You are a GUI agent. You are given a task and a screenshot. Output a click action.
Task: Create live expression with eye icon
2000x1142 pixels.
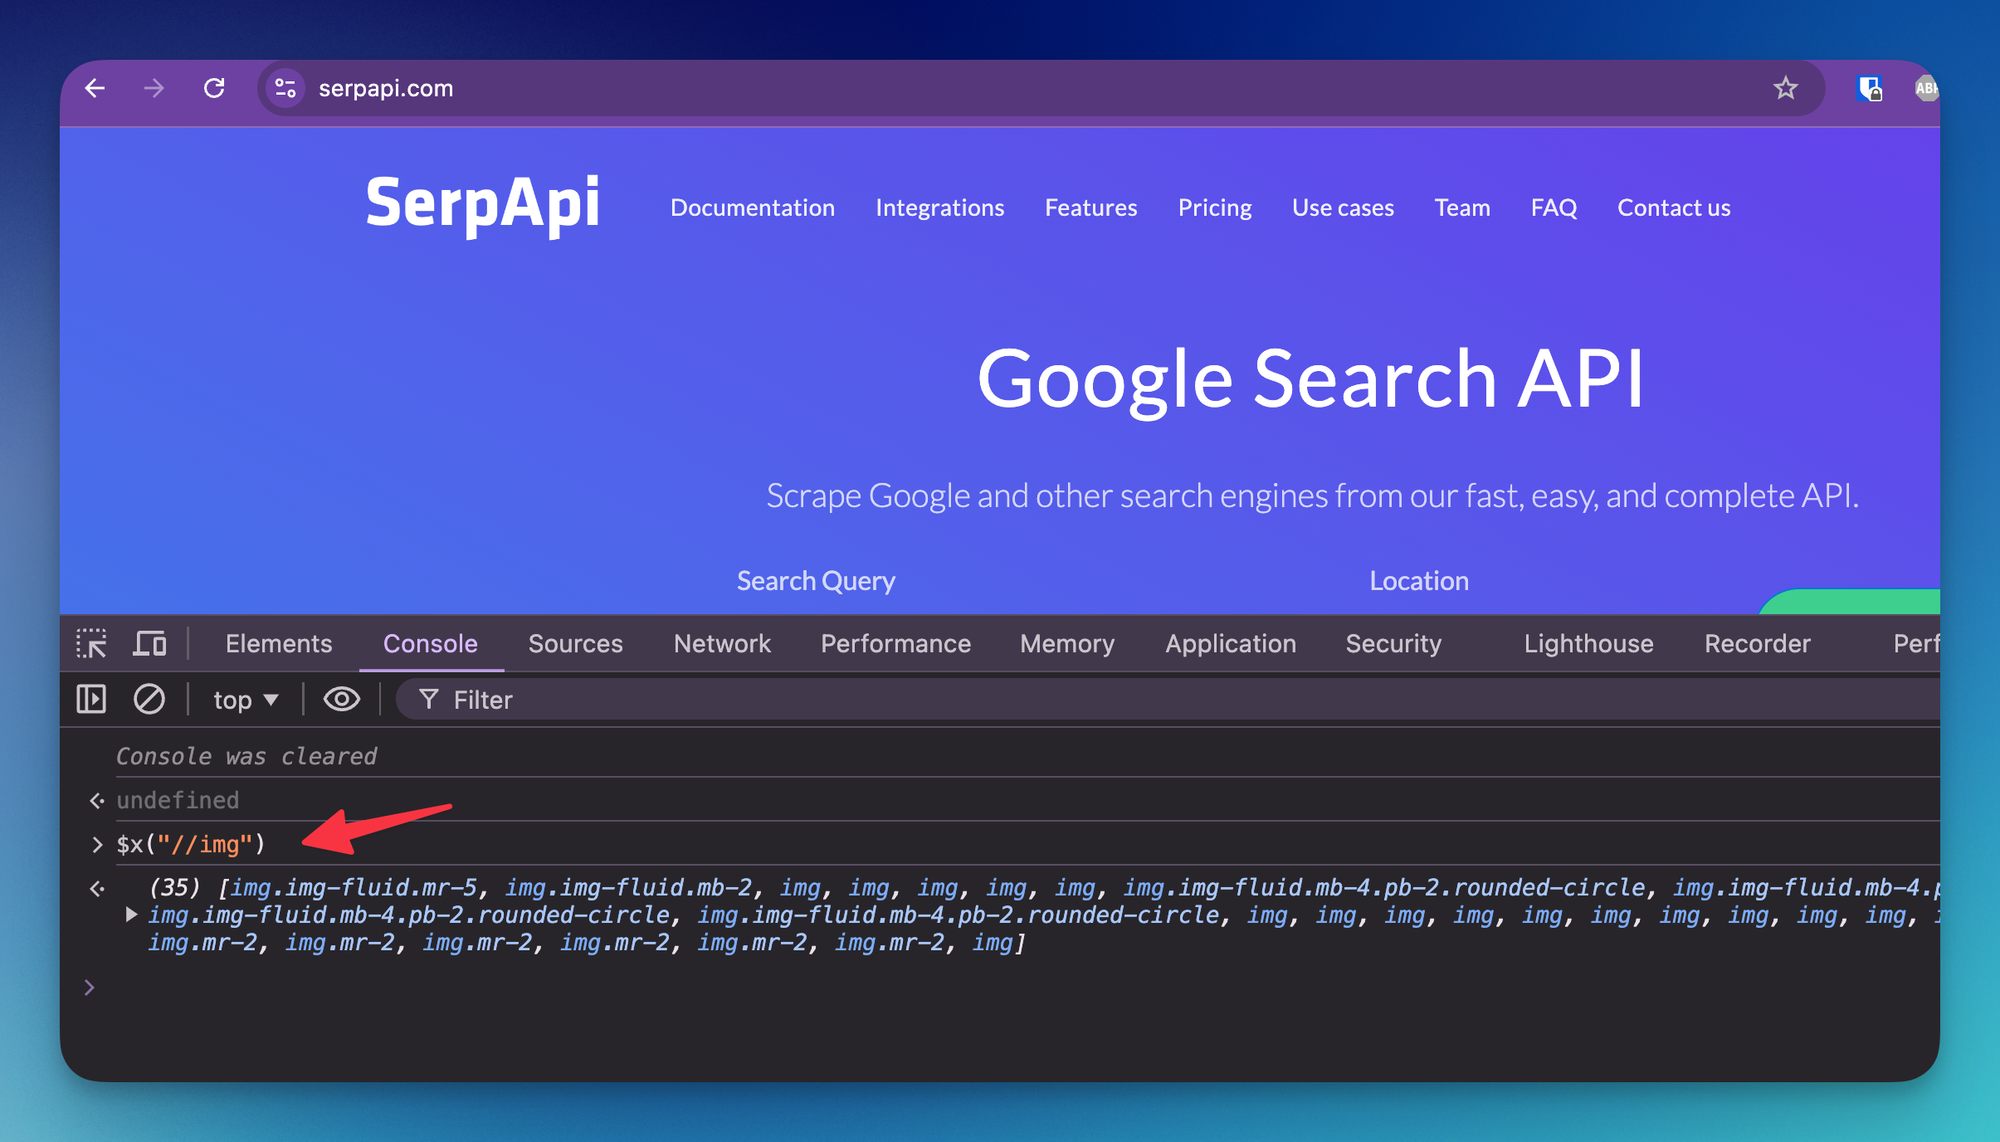pos(341,699)
